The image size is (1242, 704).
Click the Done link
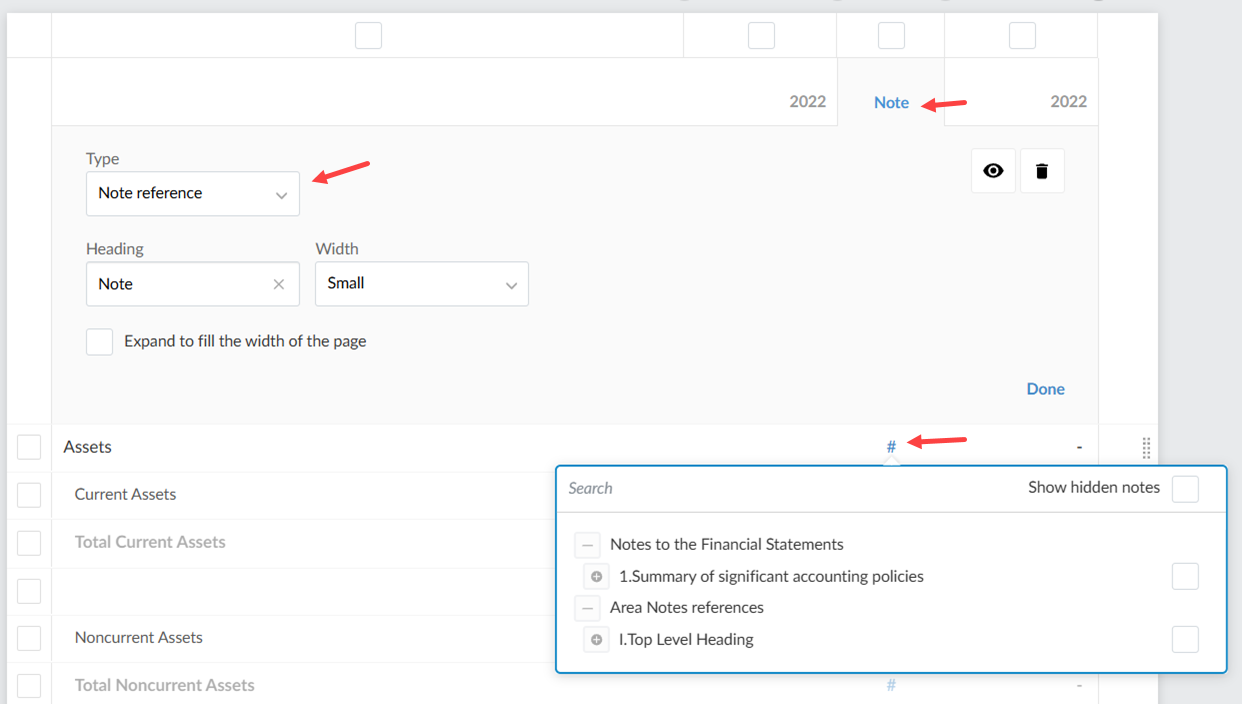[1045, 389]
